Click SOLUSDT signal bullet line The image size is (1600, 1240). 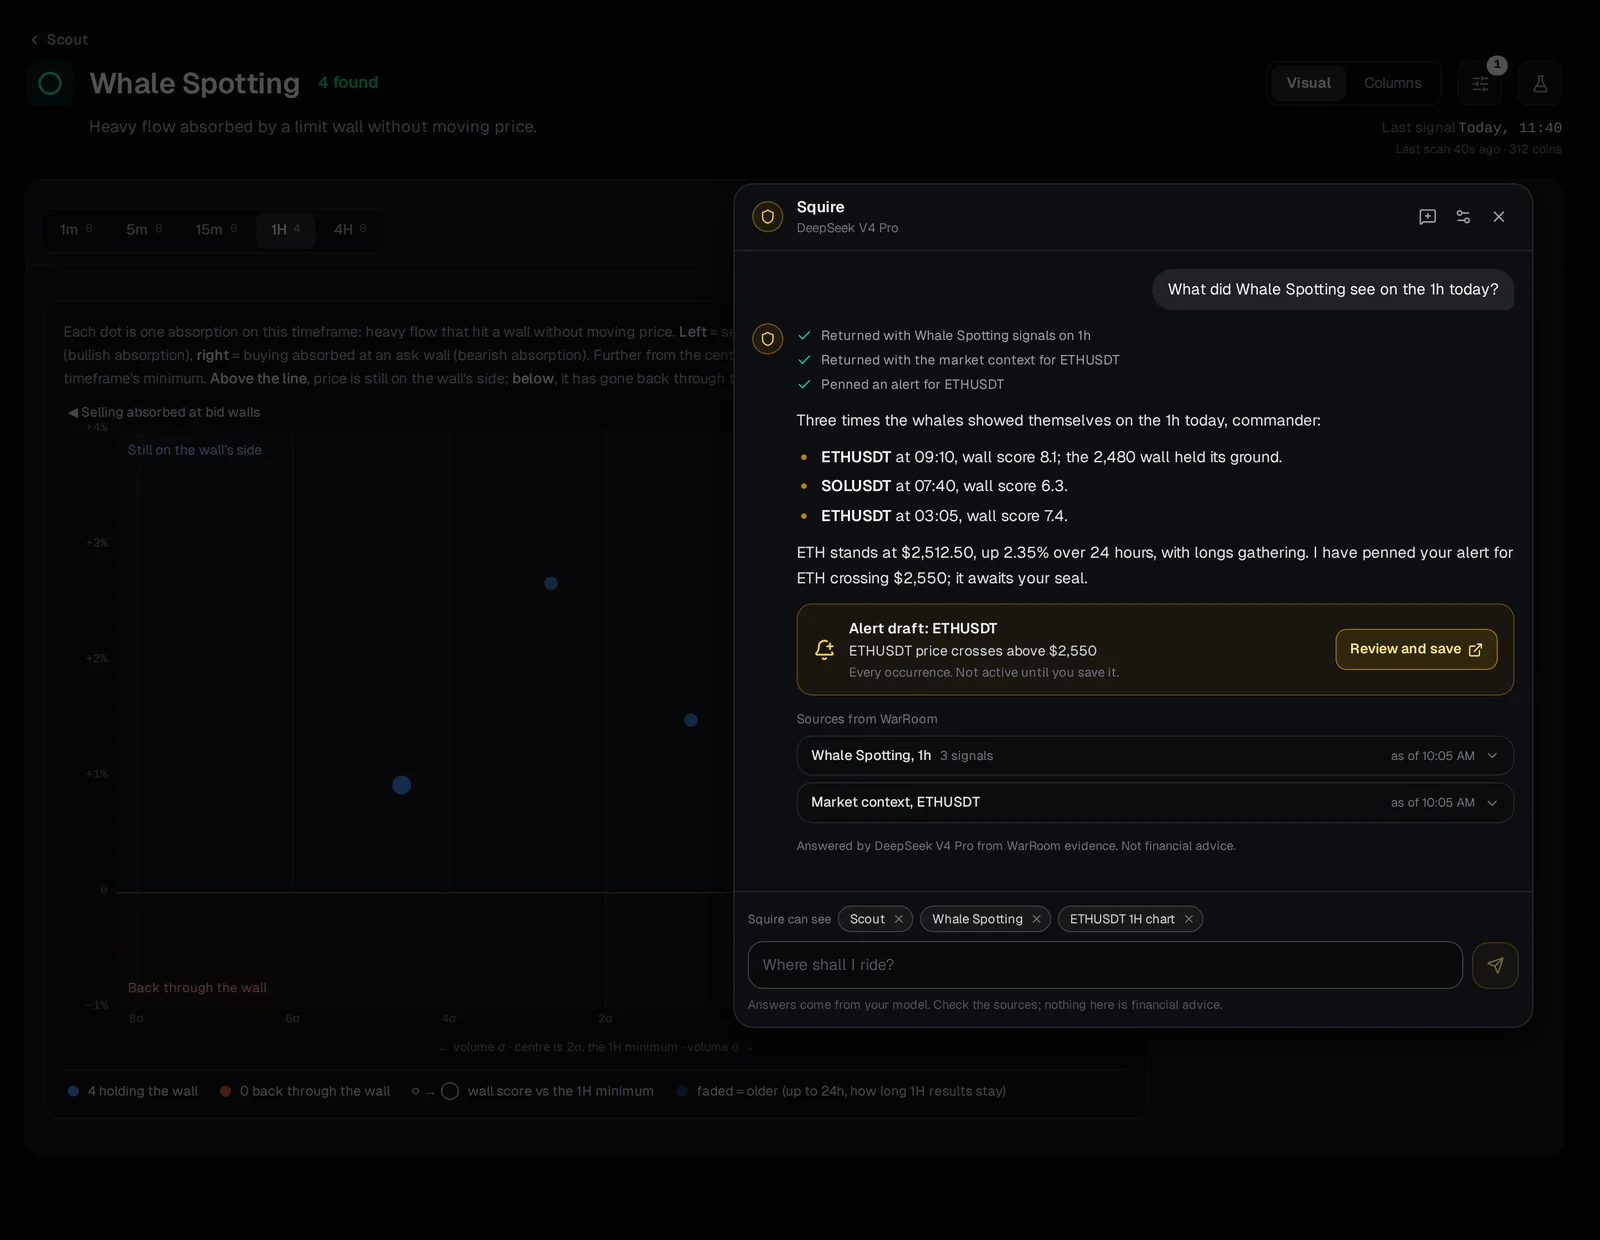pos(944,486)
